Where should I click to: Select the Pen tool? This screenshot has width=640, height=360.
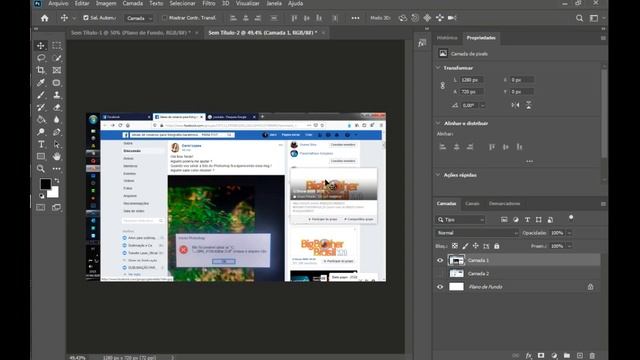pyautogui.click(x=57, y=132)
